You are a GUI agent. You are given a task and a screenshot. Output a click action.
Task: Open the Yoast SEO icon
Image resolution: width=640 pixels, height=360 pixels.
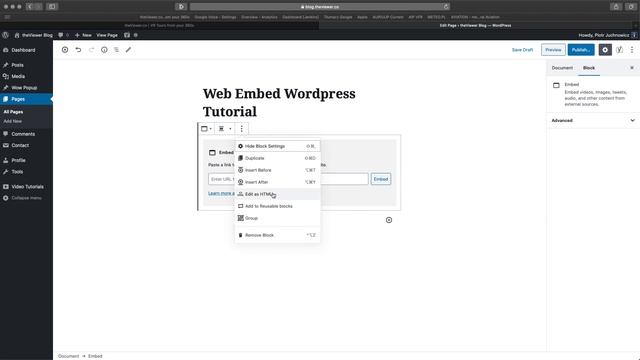pyautogui.click(x=619, y=50)
